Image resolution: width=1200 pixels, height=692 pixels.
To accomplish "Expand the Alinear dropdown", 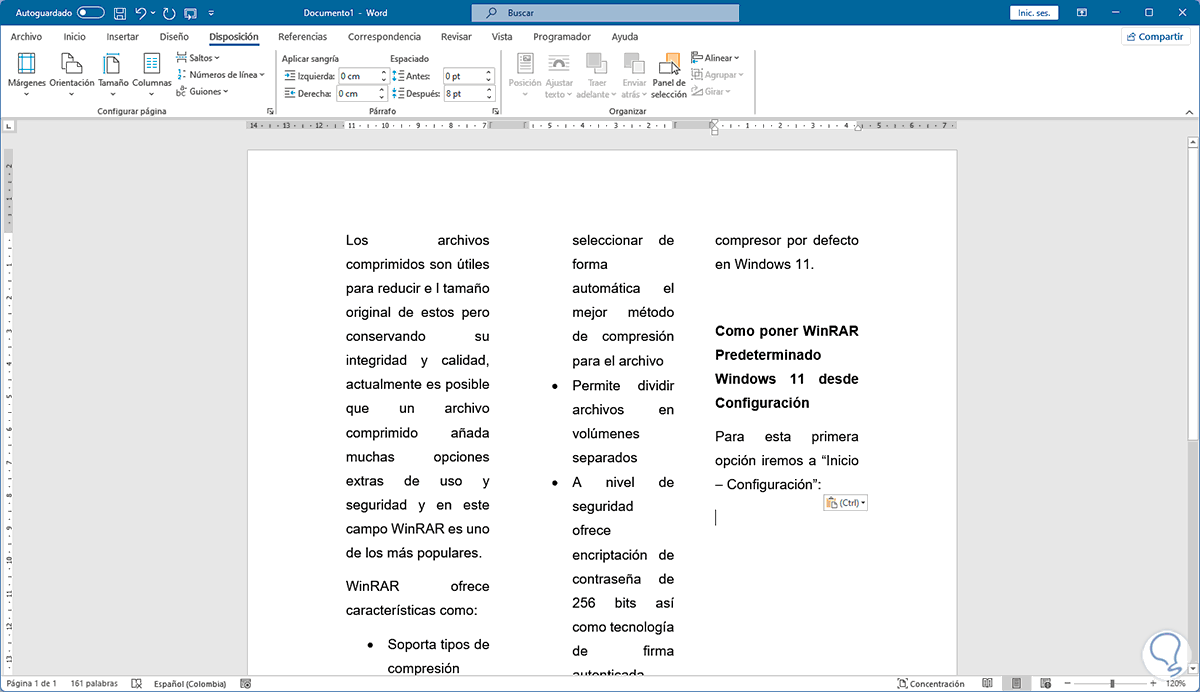I will [x=714, y=58].
